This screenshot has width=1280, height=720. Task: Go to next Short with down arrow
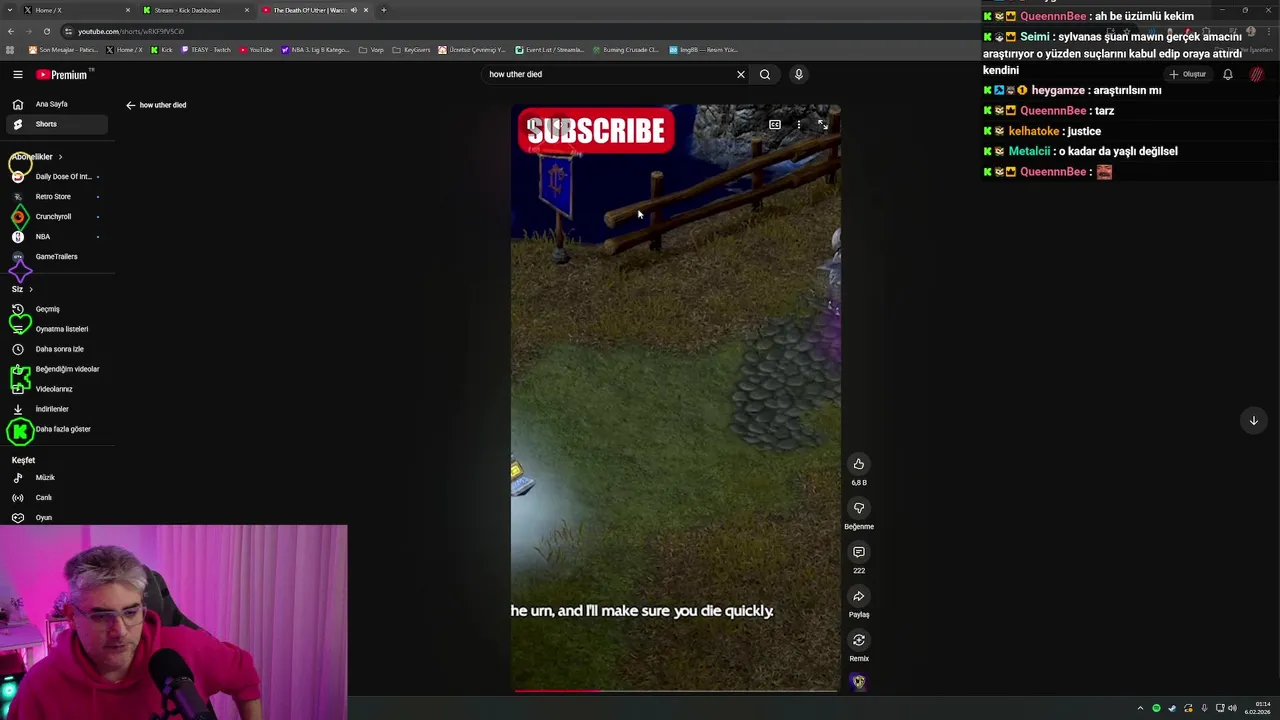click(x=1253, y=420)
